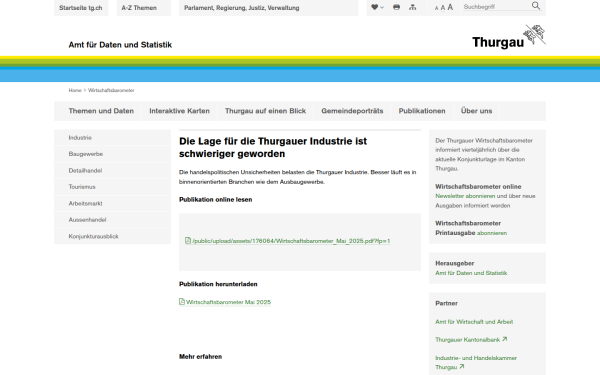Click Home in the breadcrumb
This screenshot has height=375, width=600.
pos(75,90)
